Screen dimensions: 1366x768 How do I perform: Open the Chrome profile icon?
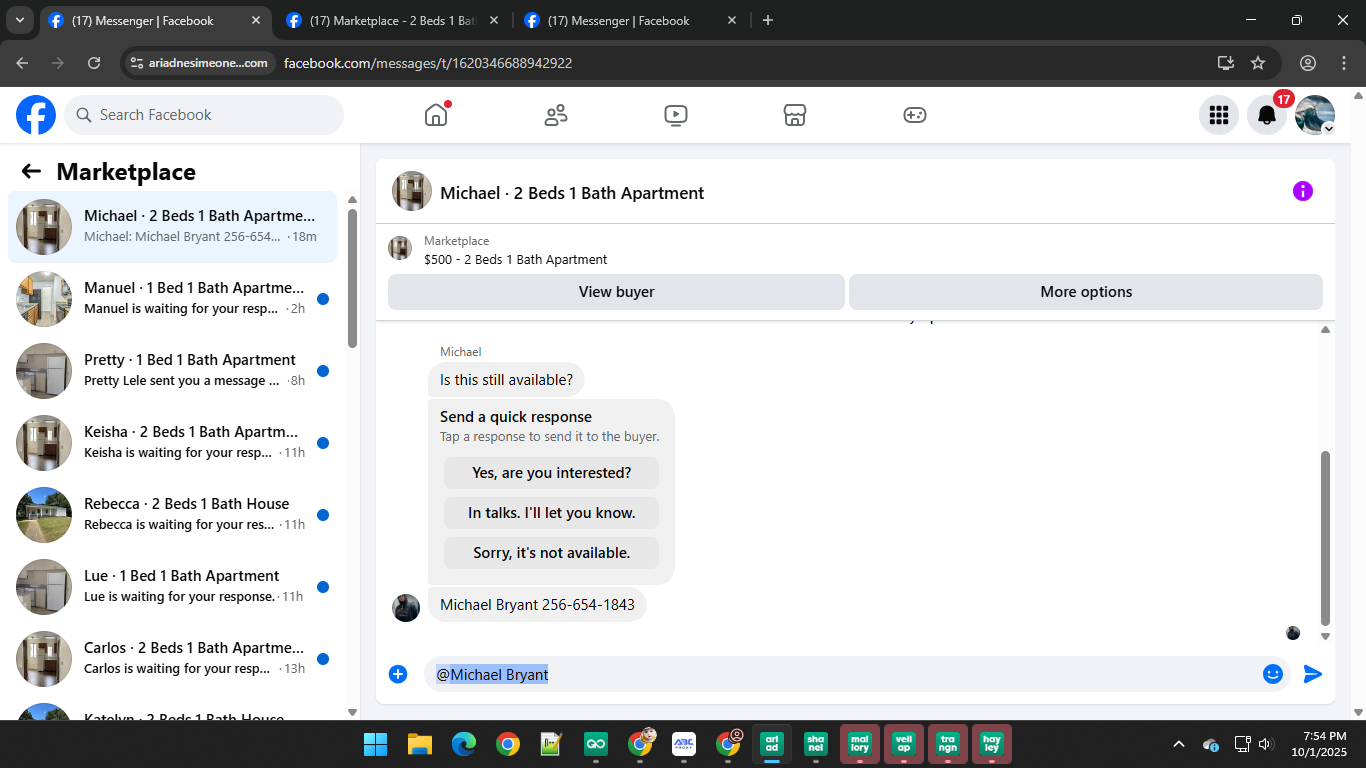click(x=1308, y=63)
